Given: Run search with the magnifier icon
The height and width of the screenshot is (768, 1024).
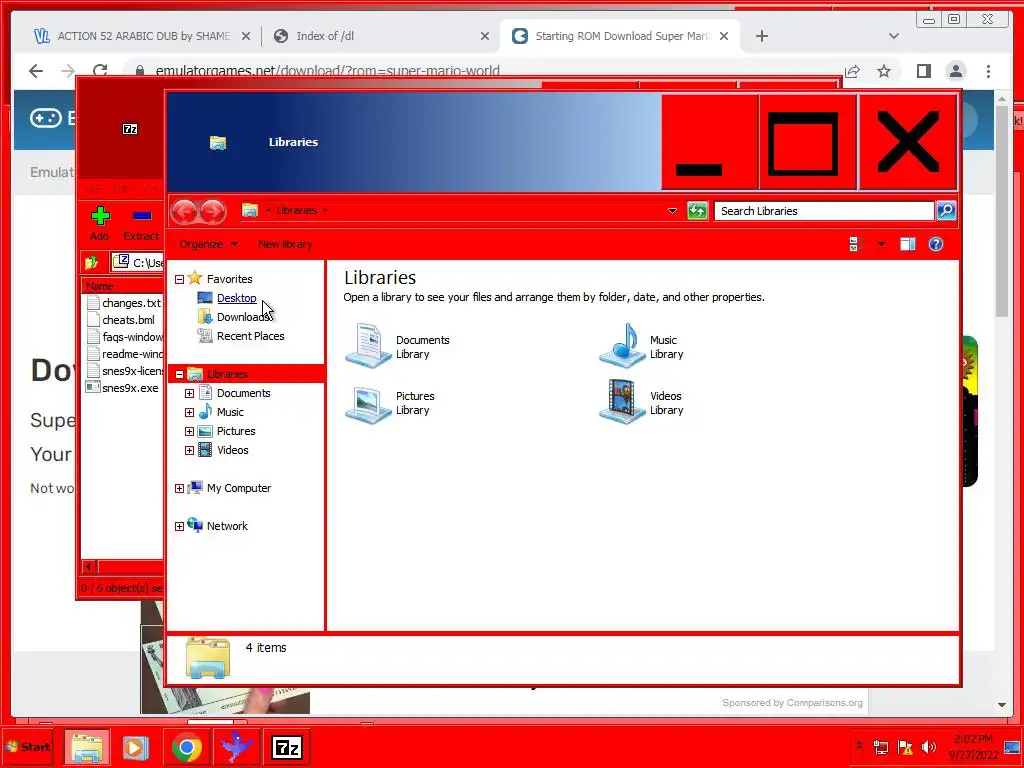Looking at the screenshot, I should pyautogui.click(x=946, y=210).
